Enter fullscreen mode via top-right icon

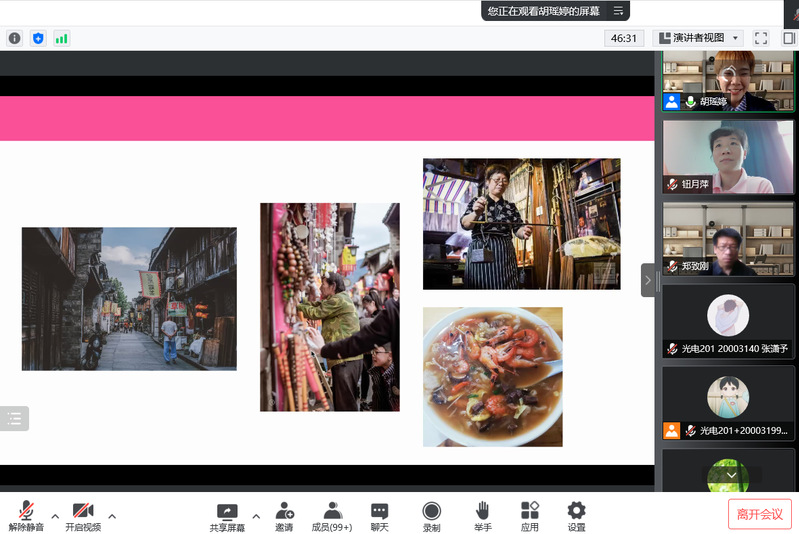pyautogui.click(x=761, y=38)
